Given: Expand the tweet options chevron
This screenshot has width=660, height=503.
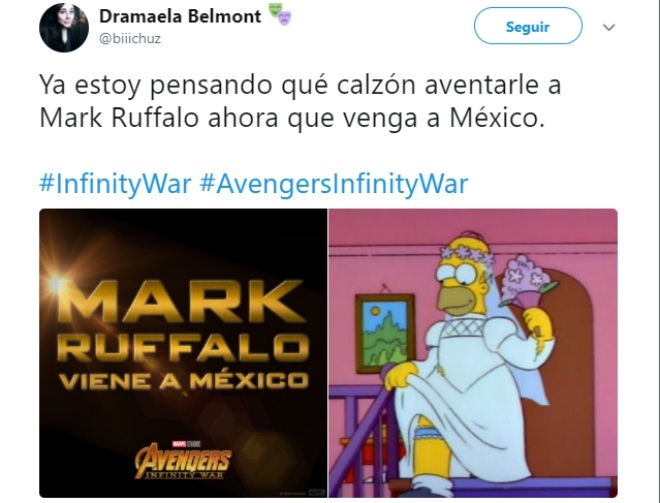Looking at the screenshot, I should click(x=609, y=27).
